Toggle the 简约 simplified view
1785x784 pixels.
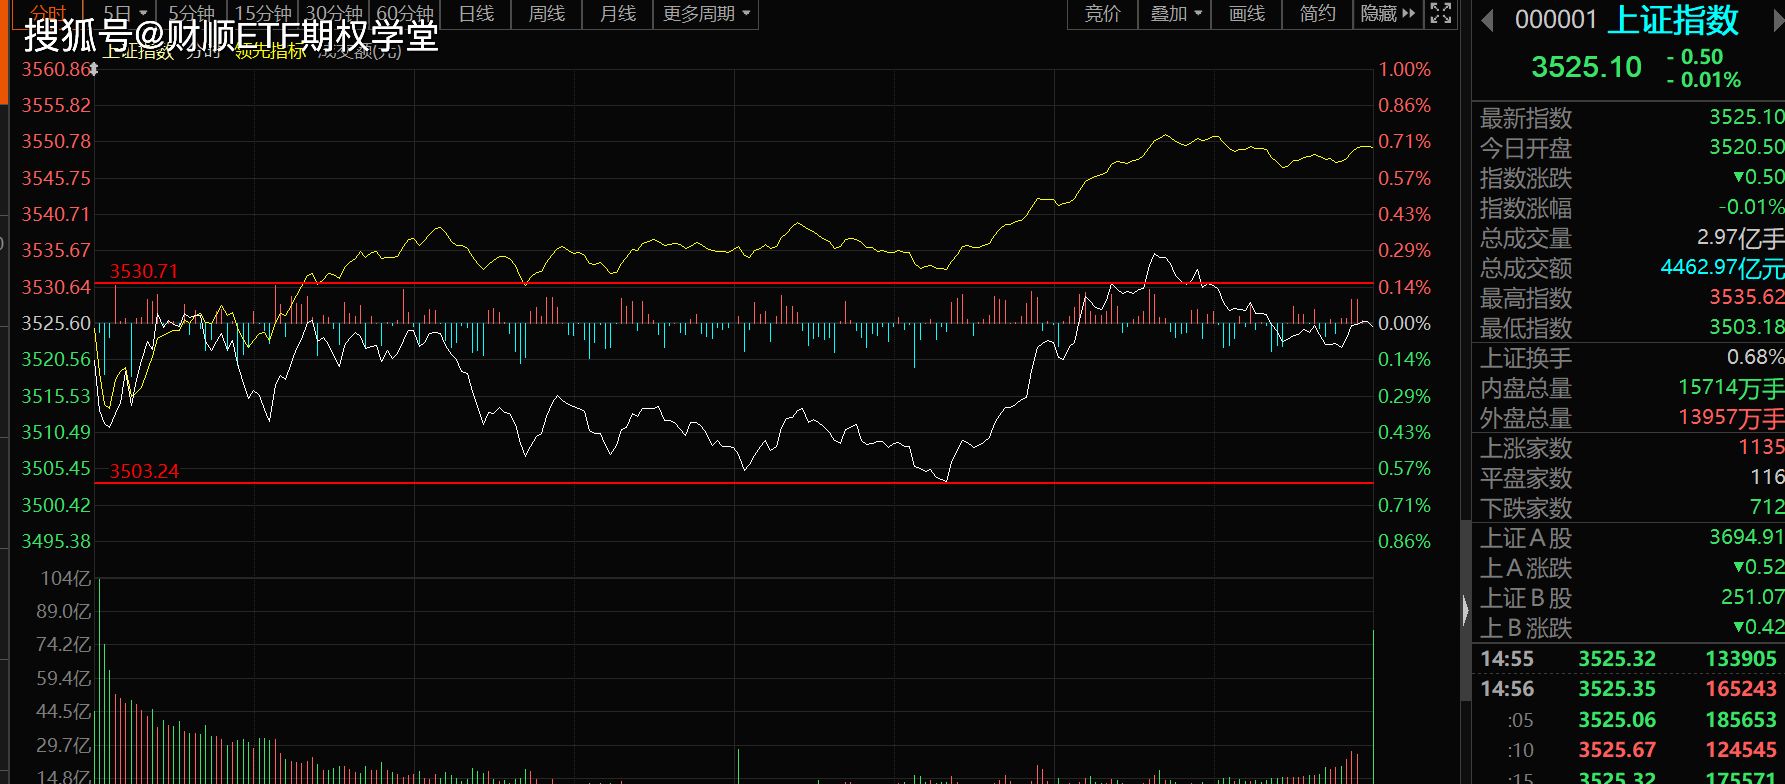(1317, 14)
